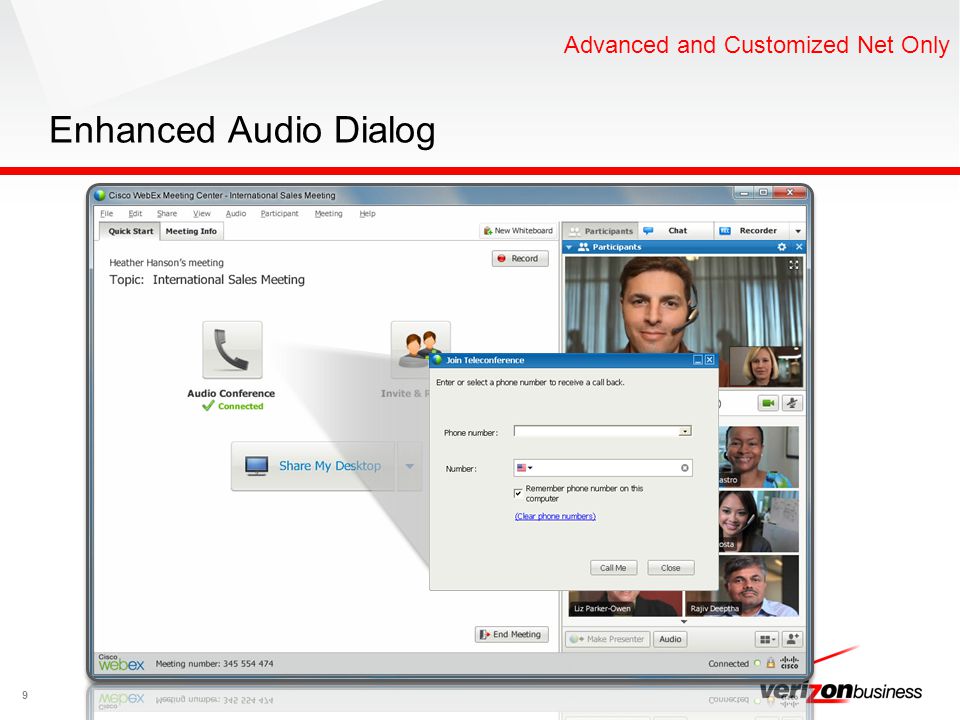Click the End Meeting button

511,634
